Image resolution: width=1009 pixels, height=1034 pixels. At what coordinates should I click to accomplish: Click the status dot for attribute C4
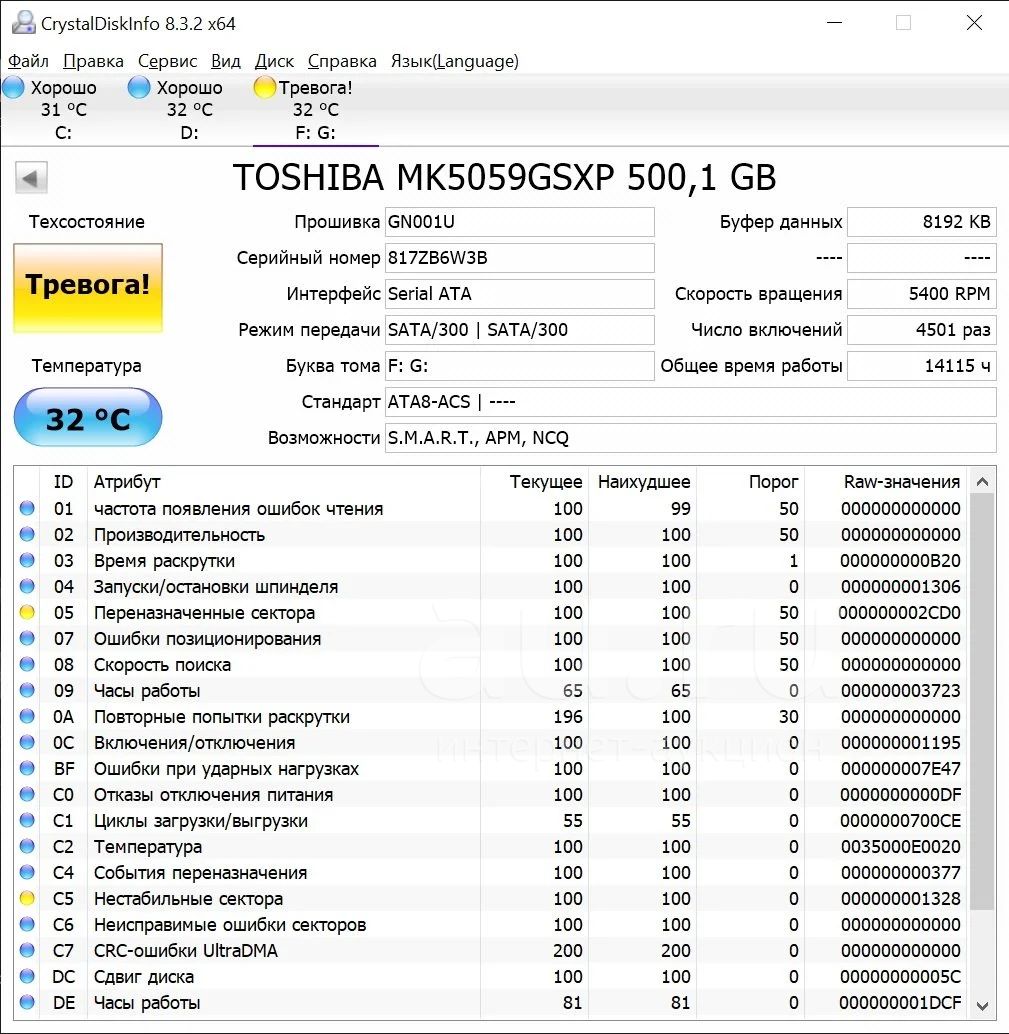[27, 872]
